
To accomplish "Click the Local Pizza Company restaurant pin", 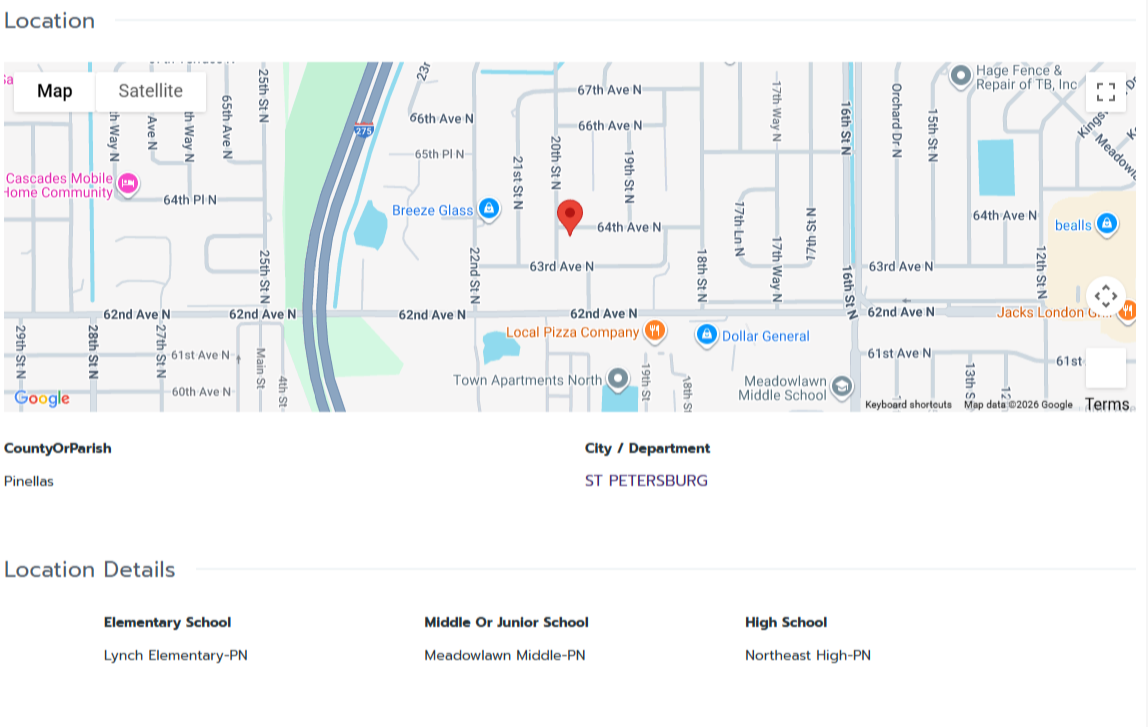I will [x=656, y=329].
